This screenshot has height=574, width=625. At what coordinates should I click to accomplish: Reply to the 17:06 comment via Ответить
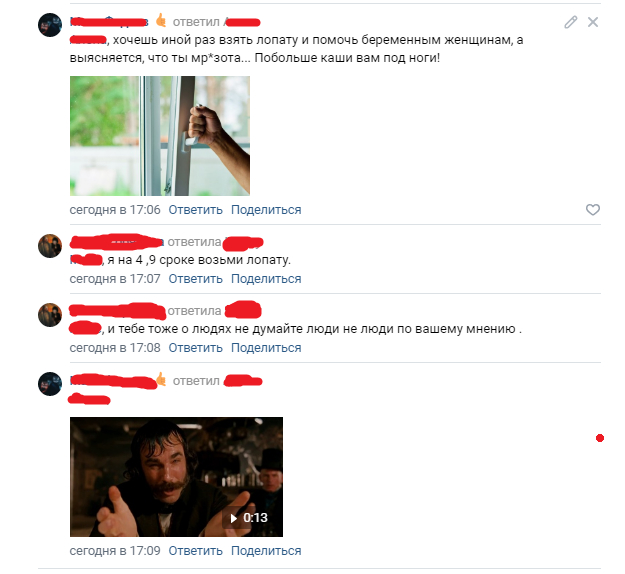(195, 210)
